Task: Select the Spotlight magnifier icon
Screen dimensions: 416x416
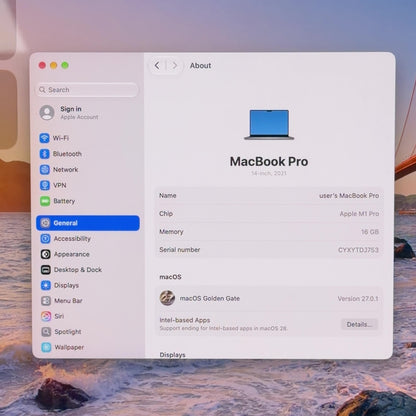Action: (46, 332)
